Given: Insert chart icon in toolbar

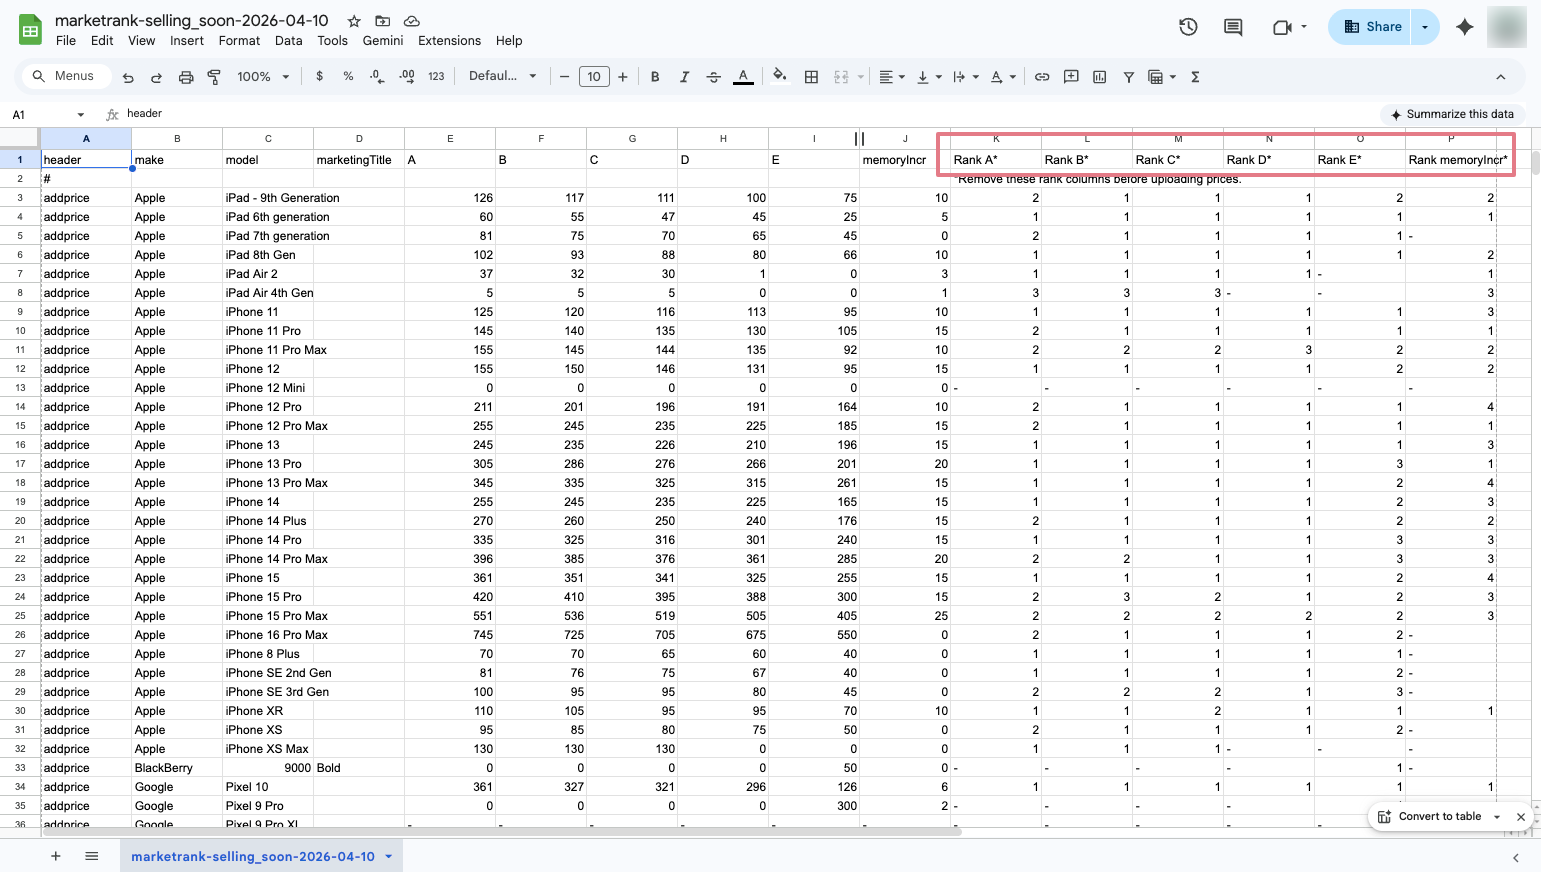Looking at the screenshot, I should coord(1100,77).
